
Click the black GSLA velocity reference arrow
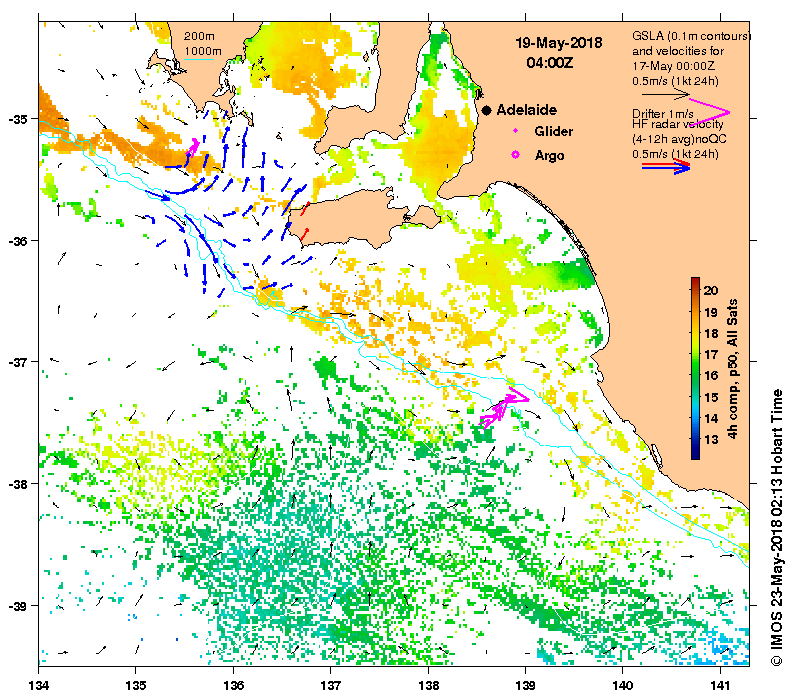click(x=665, y=94)
